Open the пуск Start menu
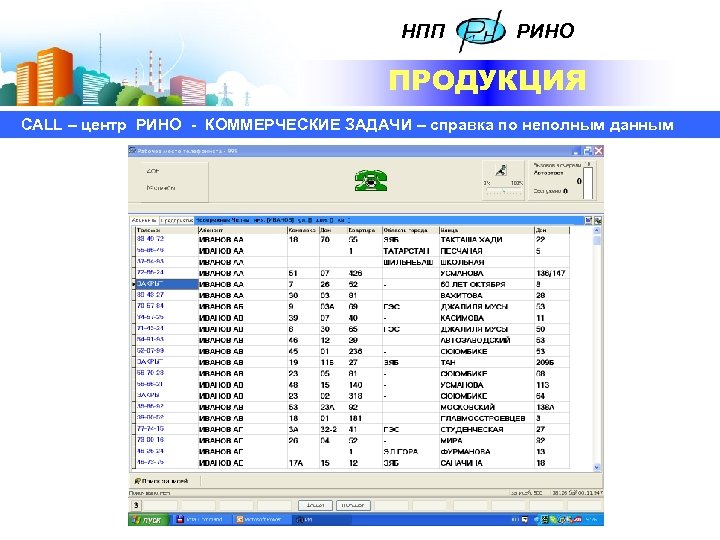 tap(148, 520)
